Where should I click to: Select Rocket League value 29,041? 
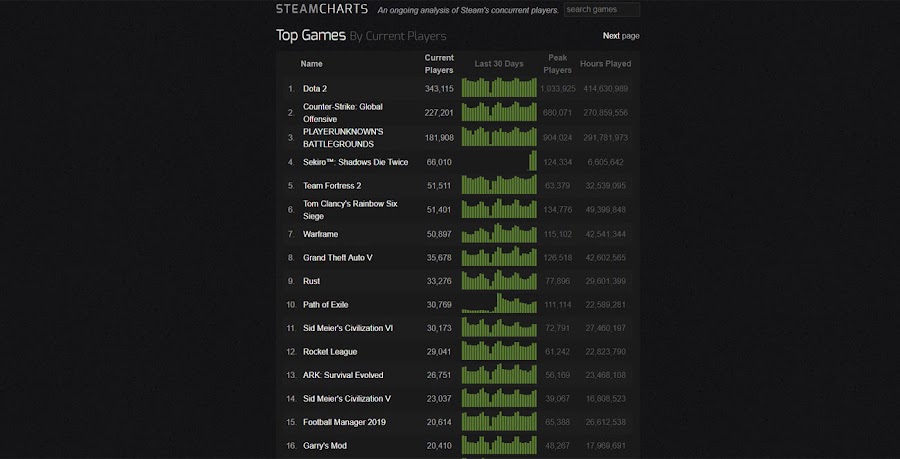tap(439, 352)
